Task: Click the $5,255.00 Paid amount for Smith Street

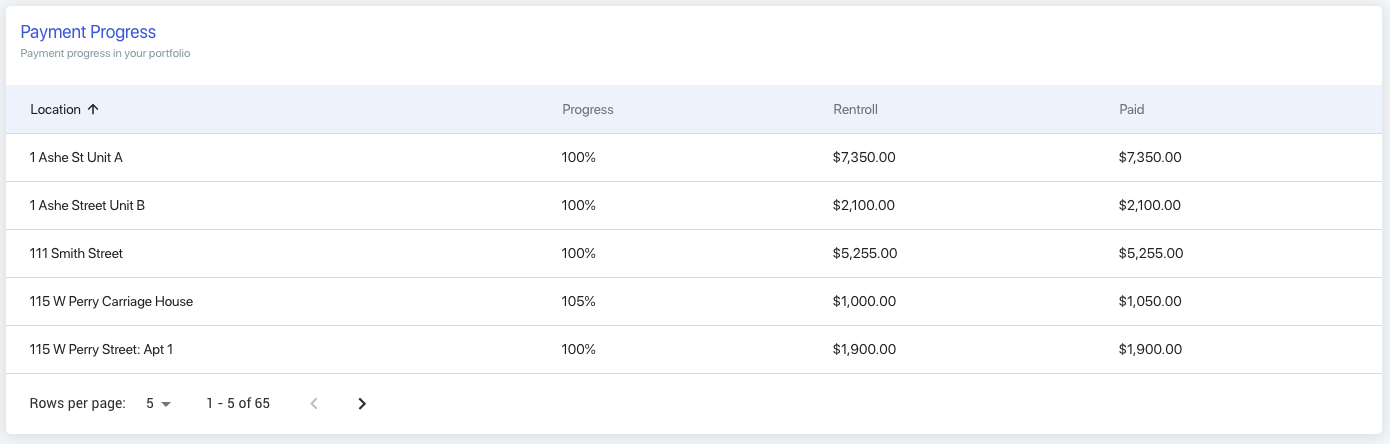Action: pos(1151,254)
